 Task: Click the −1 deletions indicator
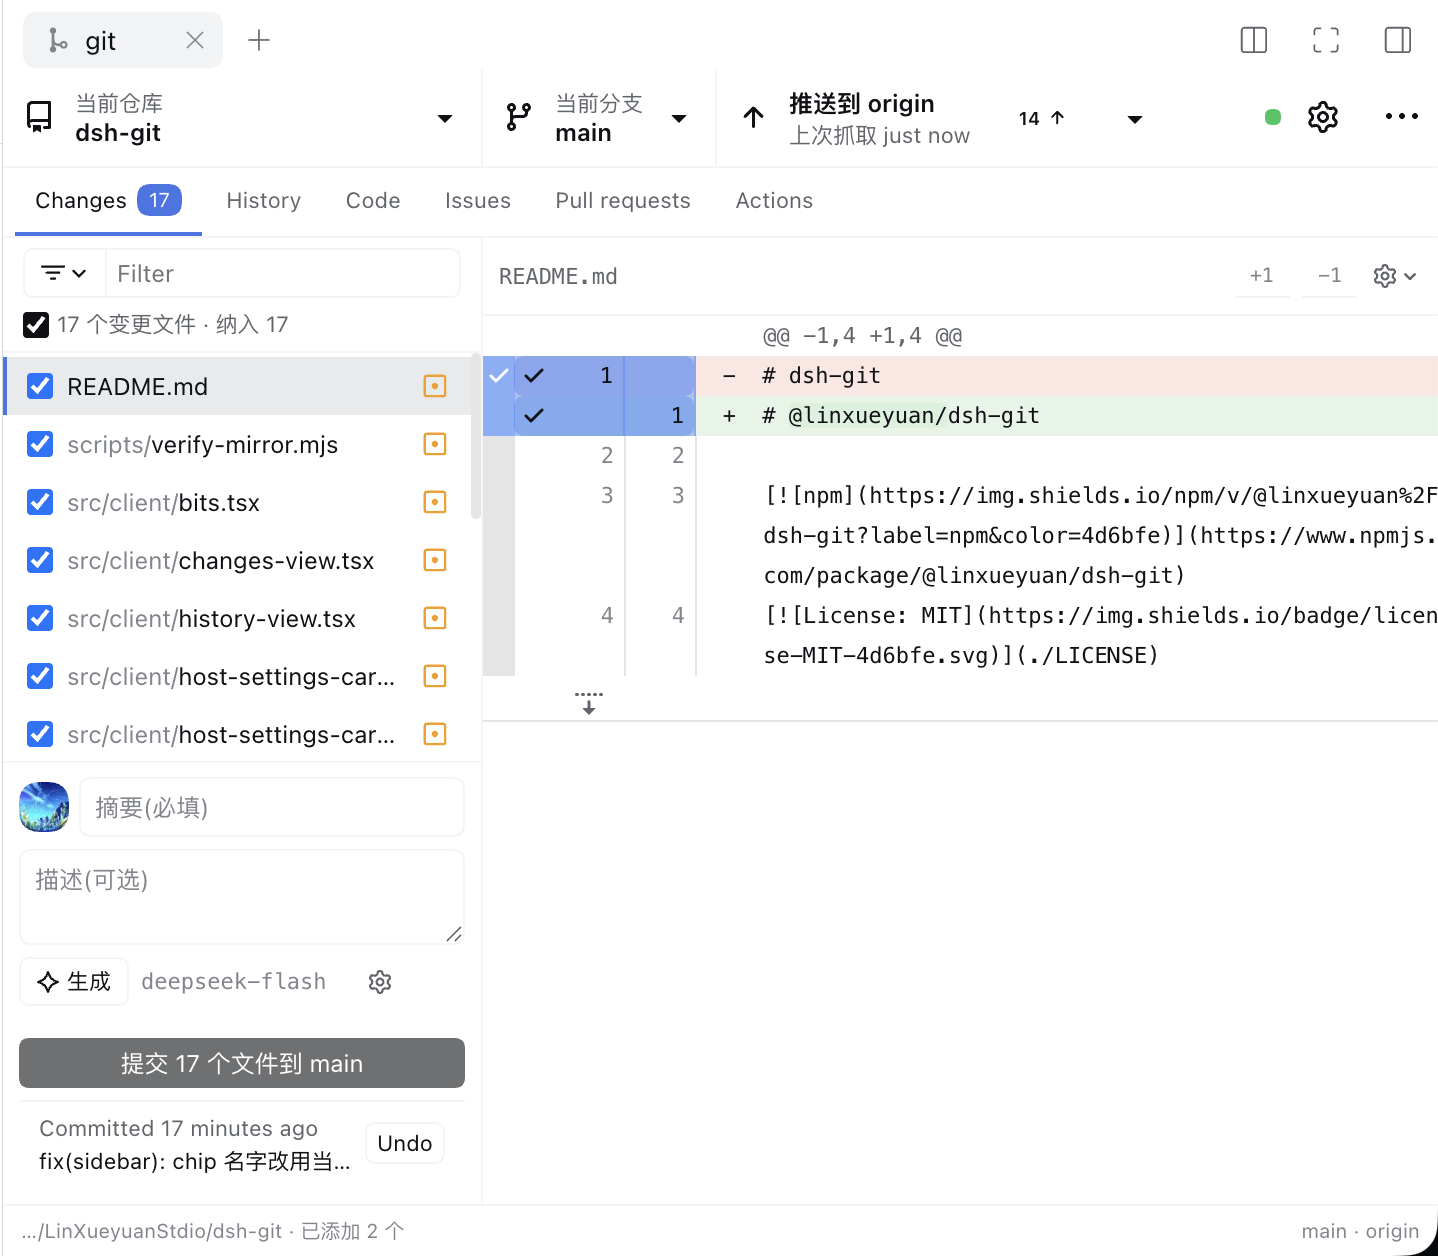coord(1330,276)
